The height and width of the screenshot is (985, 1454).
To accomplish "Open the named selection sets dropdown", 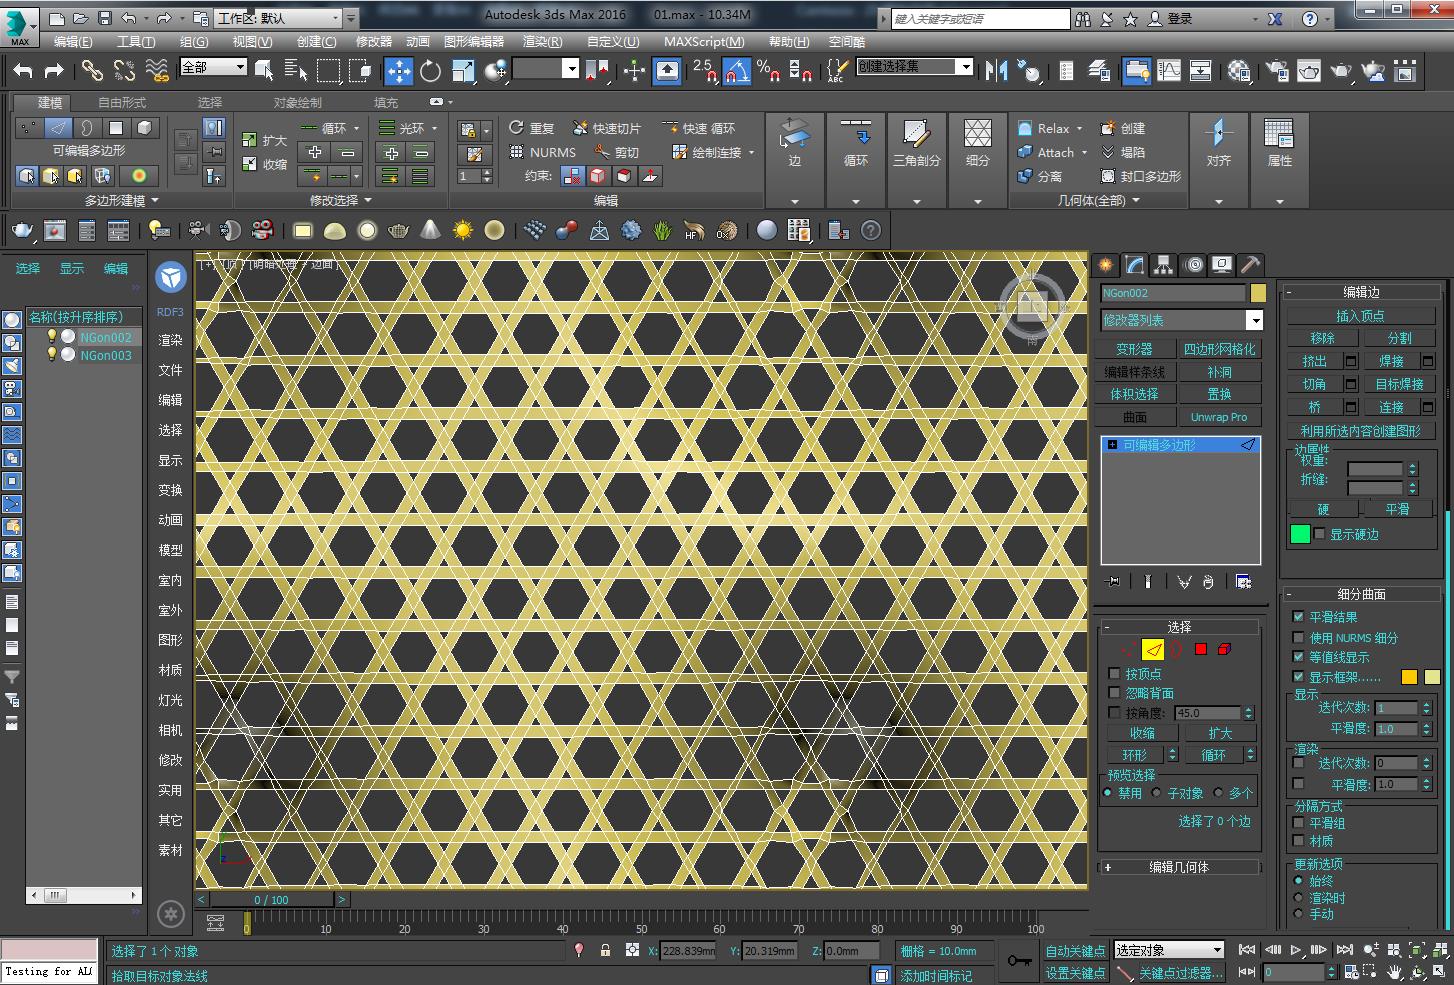I will (914, 67).
